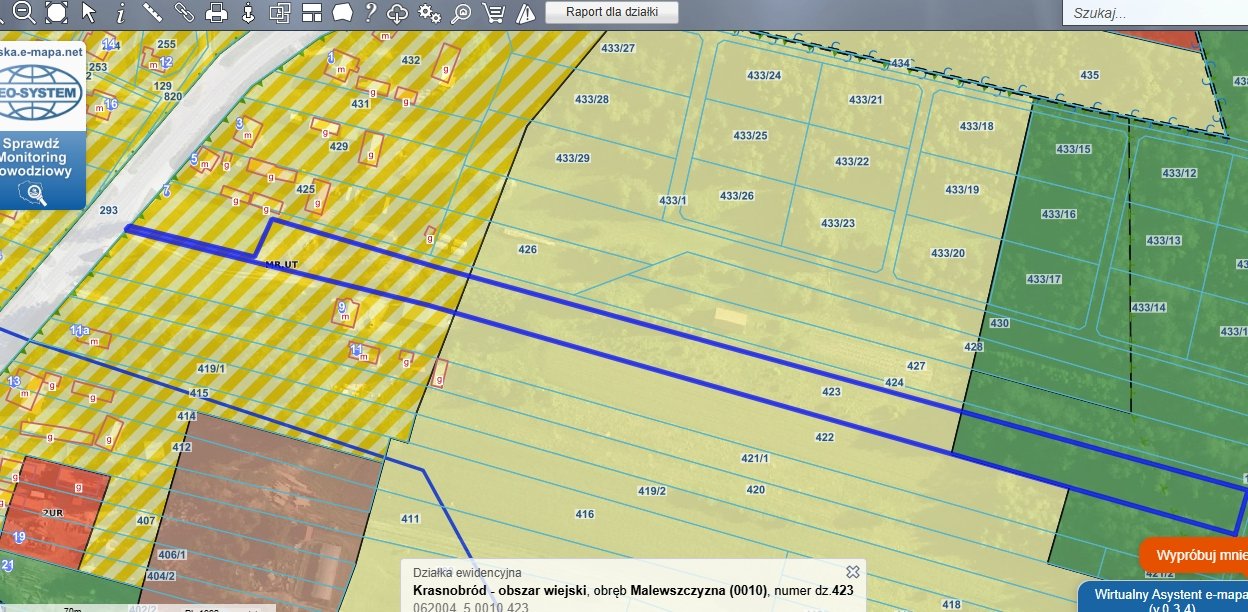The width and height of the screenshot is (1248, 612).
Task: Click the chain link share icon
Action: [x=184, y=12]
